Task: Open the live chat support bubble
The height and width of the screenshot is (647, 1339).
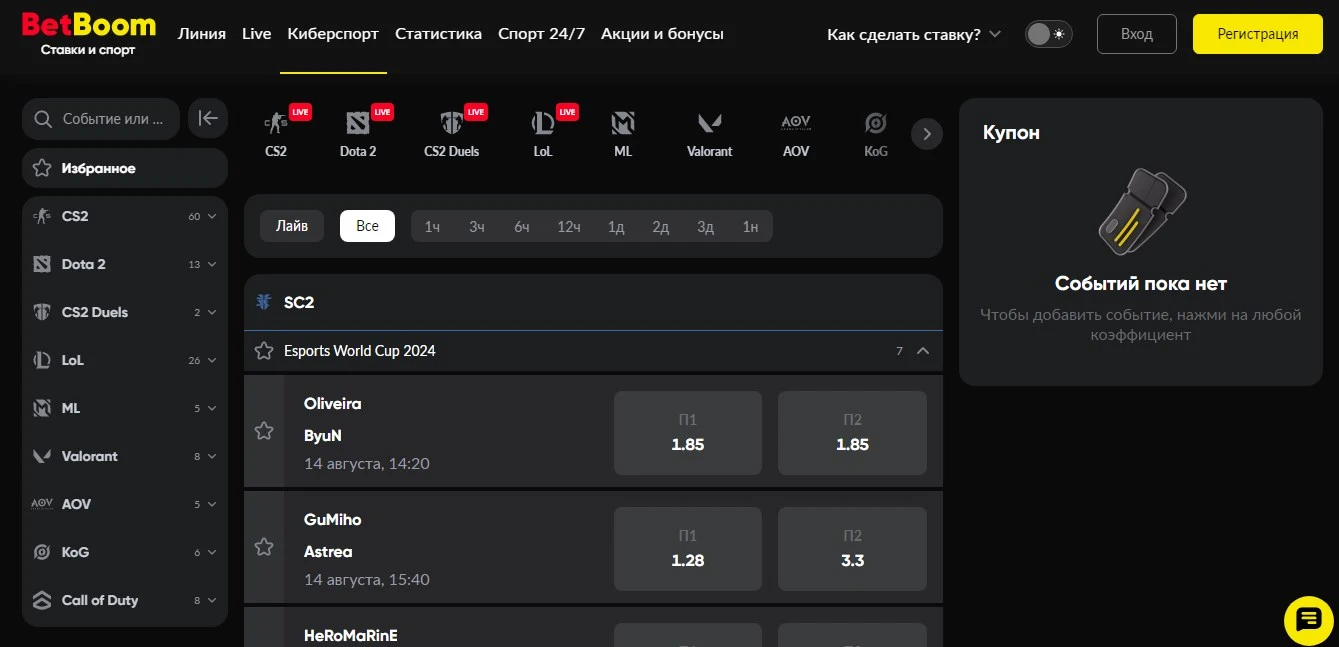Action: point(1308,620)
